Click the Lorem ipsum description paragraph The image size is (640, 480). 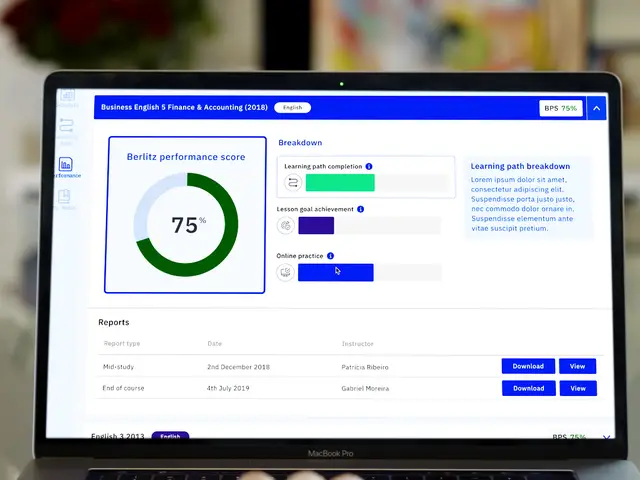tap(522, 204)
